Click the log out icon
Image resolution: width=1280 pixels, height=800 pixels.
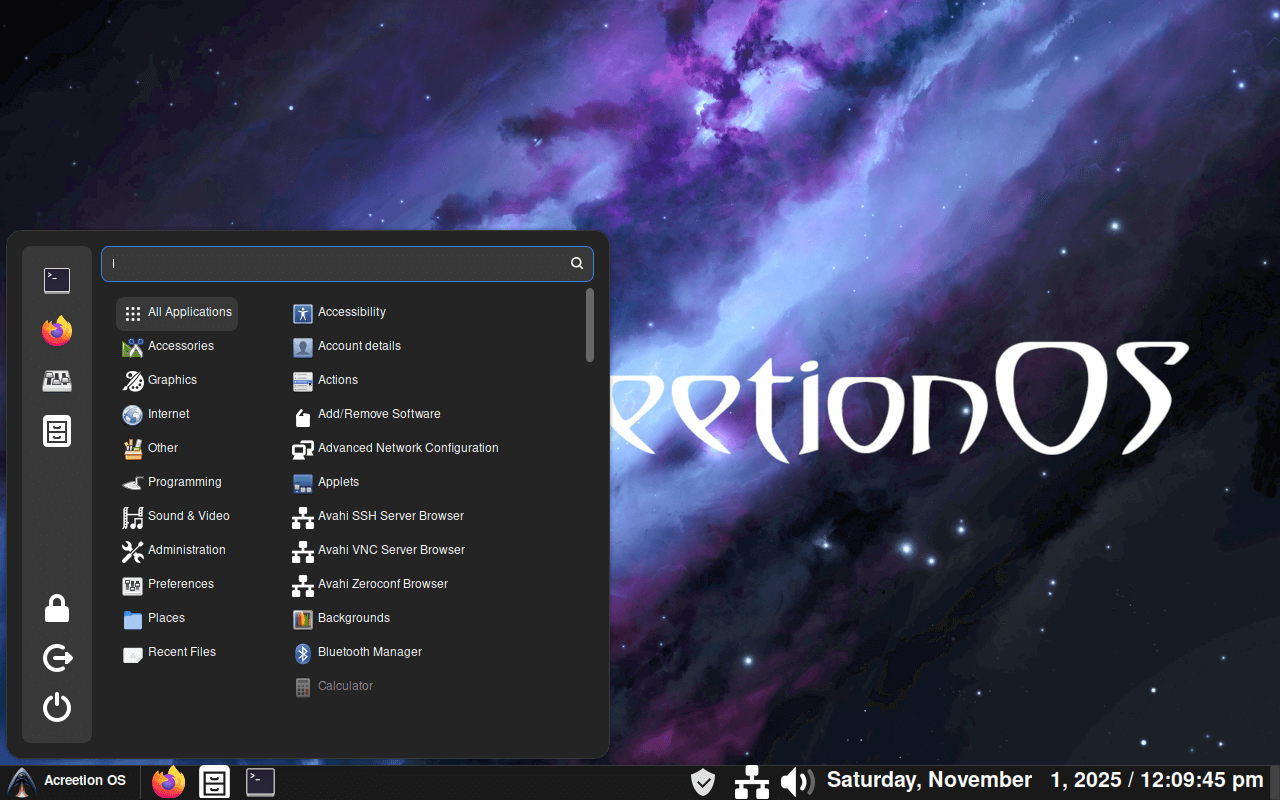tap(57, 658)
